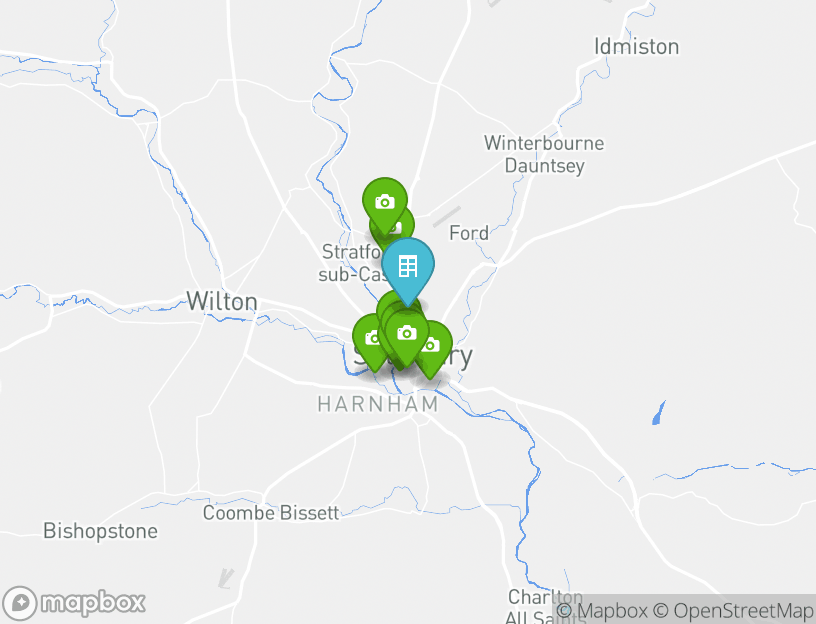Click the HARNHAM district label
This screenshot has width=816, height=624.
[x=378, y=404]
